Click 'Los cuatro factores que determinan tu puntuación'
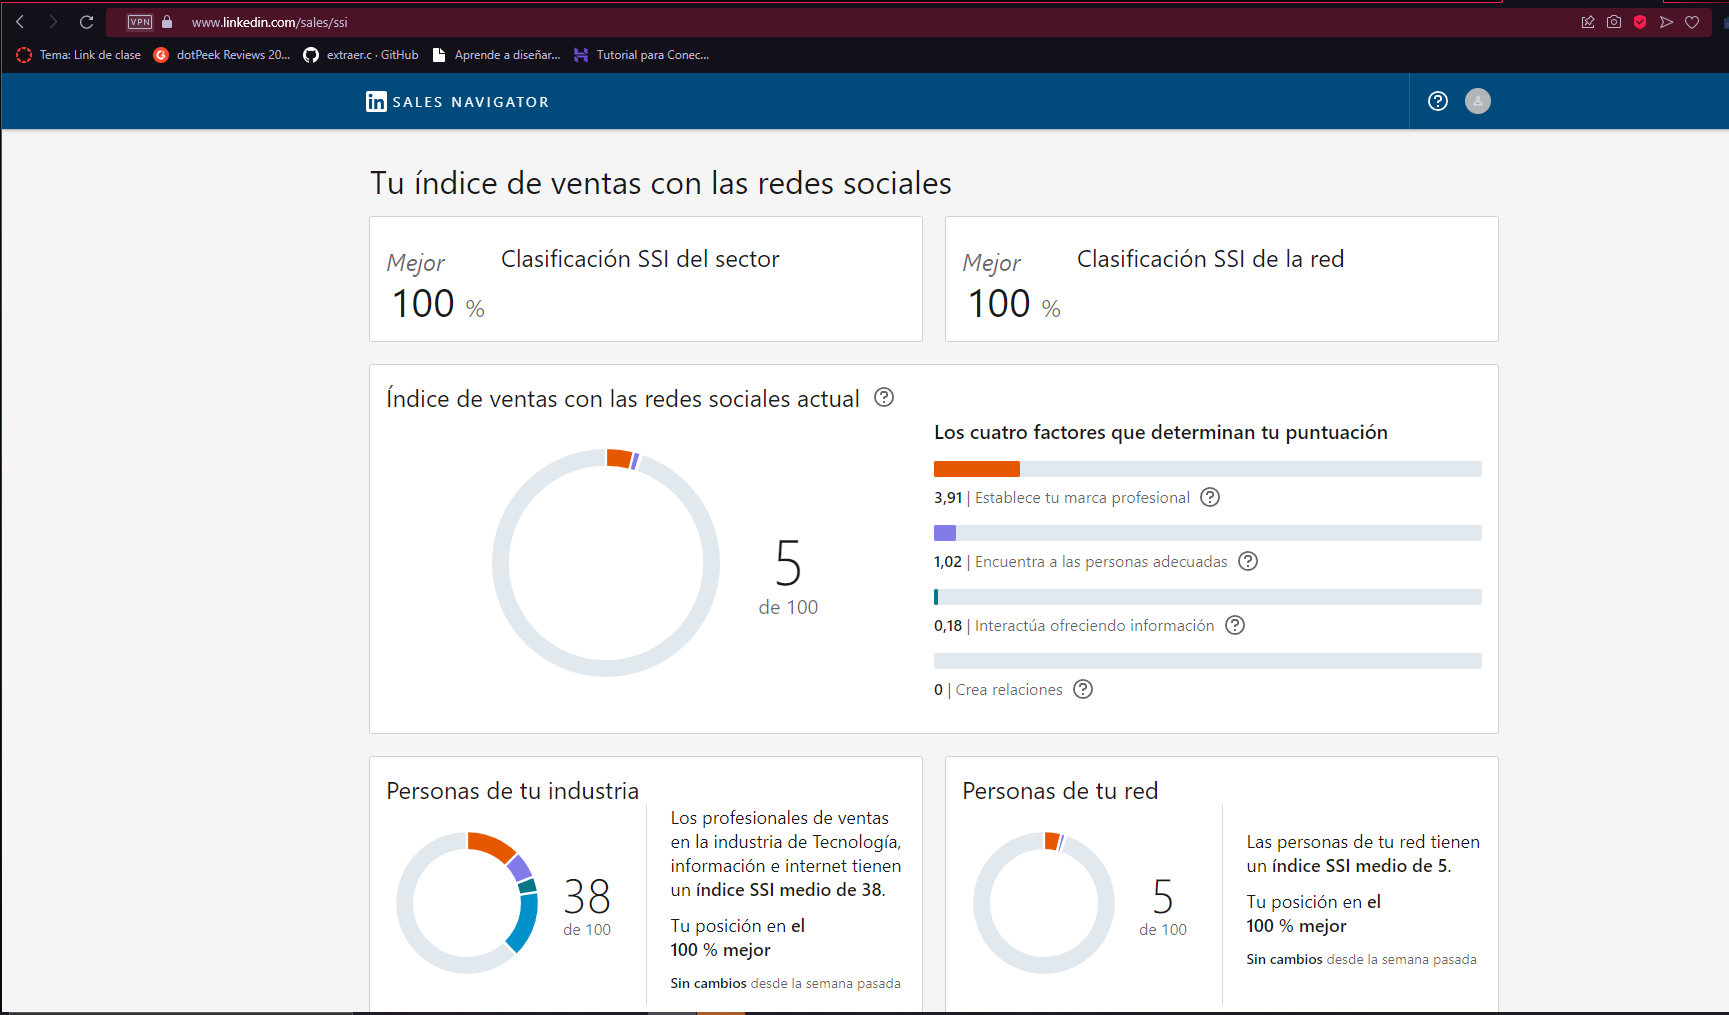Image resolution: width=1729 pixels, height=1015 pixels. point(1161,432)
